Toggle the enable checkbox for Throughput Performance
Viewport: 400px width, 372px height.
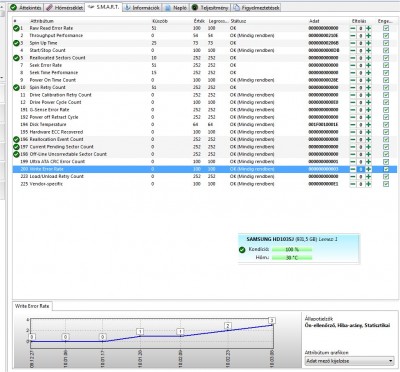(386, 36)
